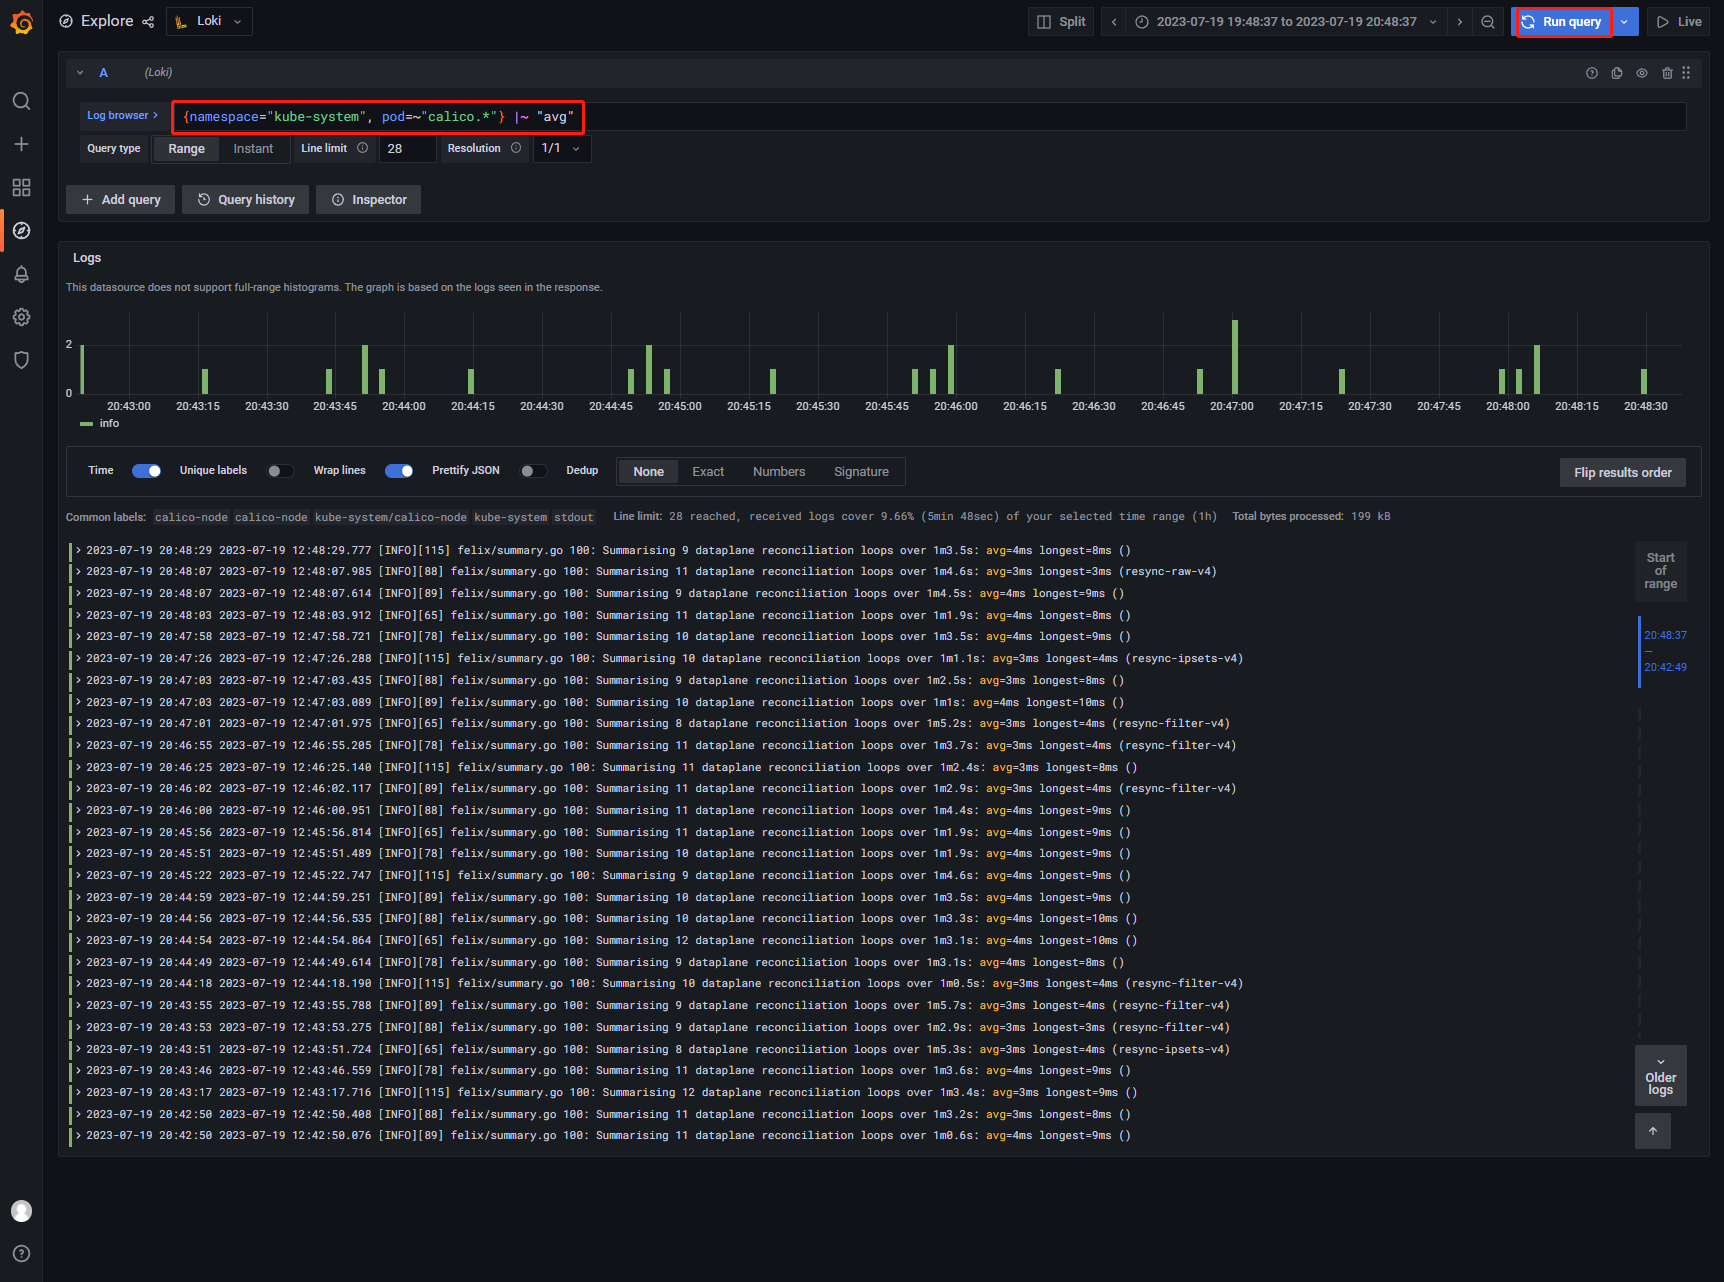
Task: Move time range backwards with left chevron
Action: coord(1114,22)
